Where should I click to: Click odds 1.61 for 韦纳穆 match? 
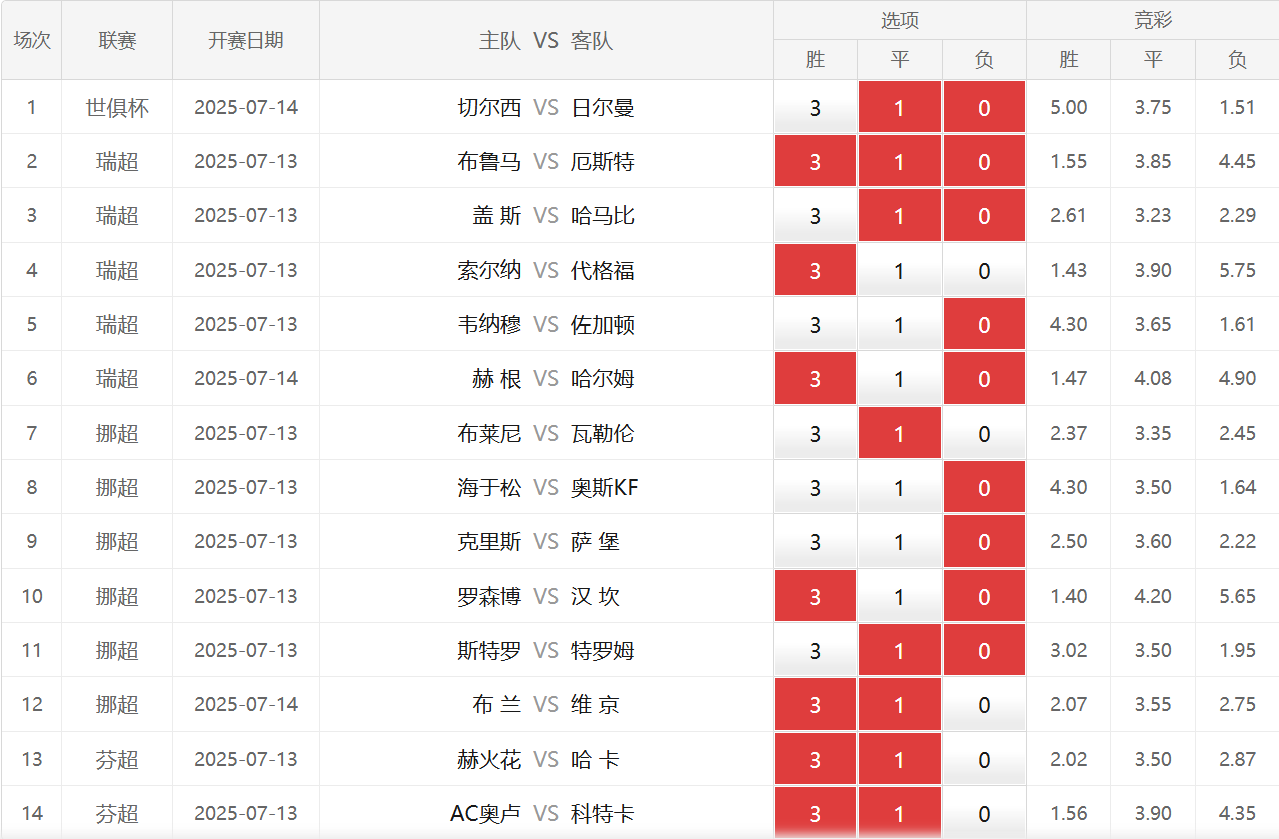click(1237, 324)
